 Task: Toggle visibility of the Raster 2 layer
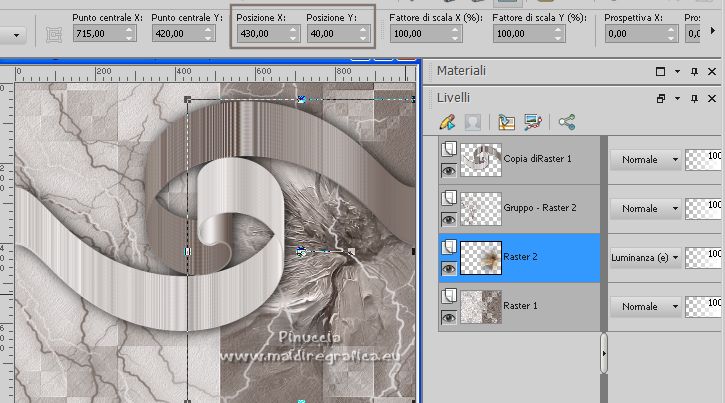(x=449, y=269)
